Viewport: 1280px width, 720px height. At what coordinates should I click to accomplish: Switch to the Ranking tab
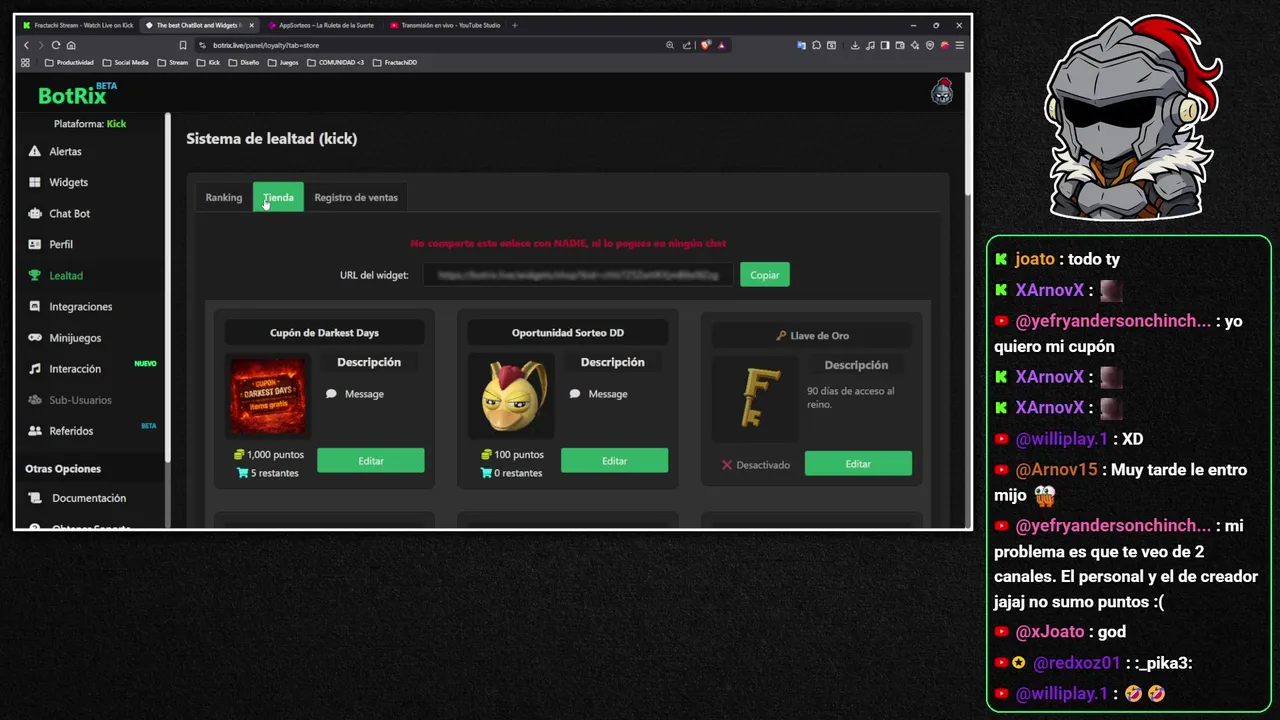click(223, 197)
